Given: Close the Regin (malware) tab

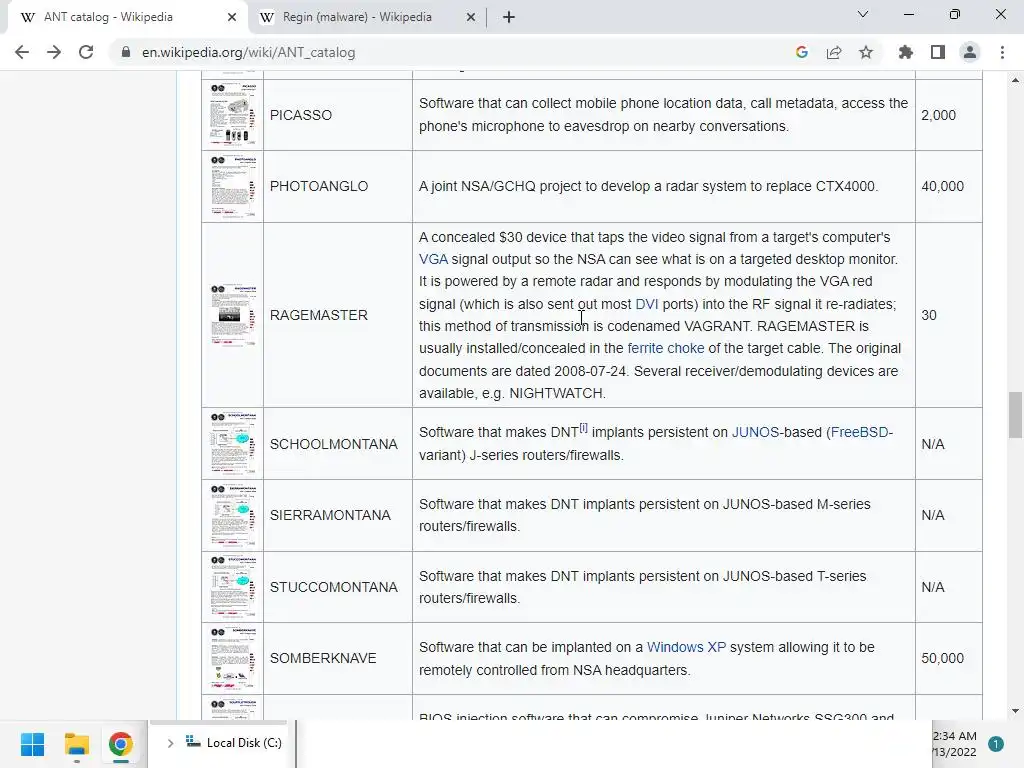Looking at the screenshot, I should click(x=471, y=17).
